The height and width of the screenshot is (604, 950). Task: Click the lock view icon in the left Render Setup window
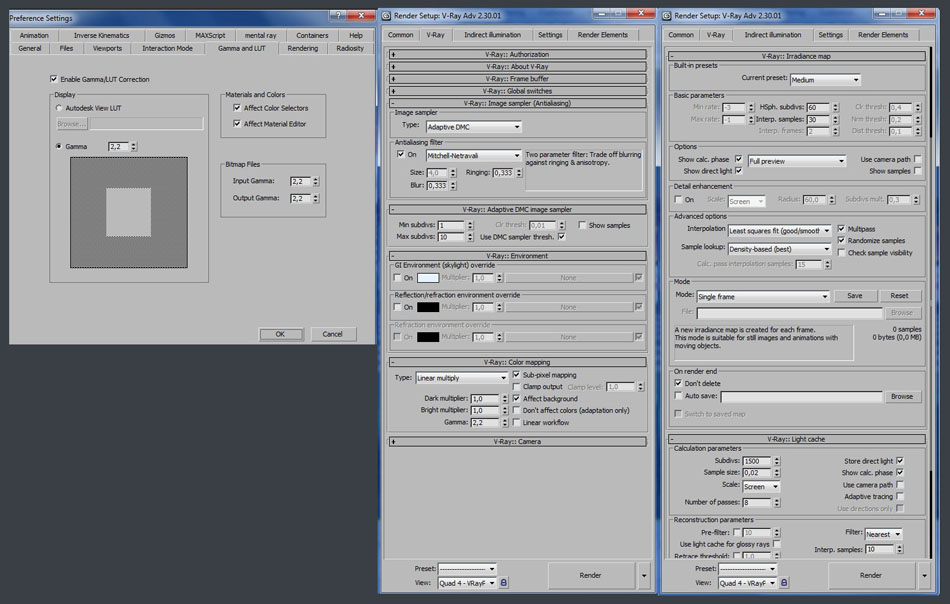504,582
